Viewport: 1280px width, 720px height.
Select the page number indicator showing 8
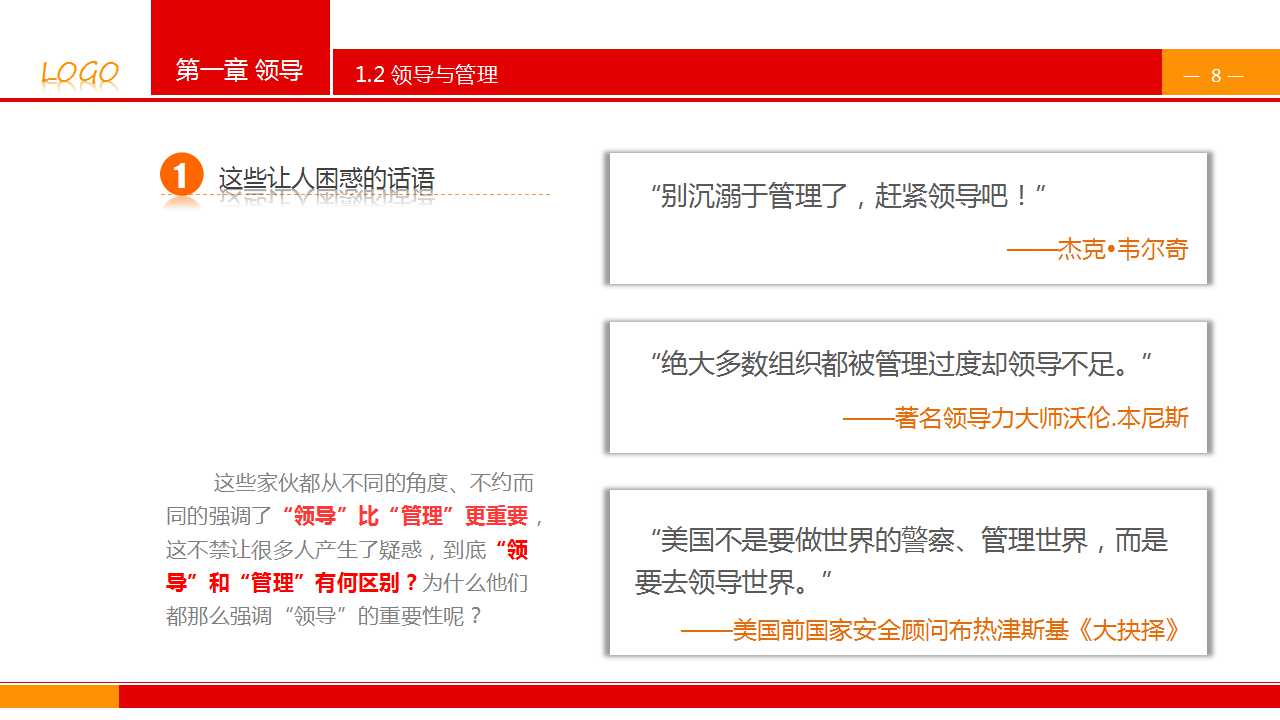pyautogui.click(x=1215, y=73)
